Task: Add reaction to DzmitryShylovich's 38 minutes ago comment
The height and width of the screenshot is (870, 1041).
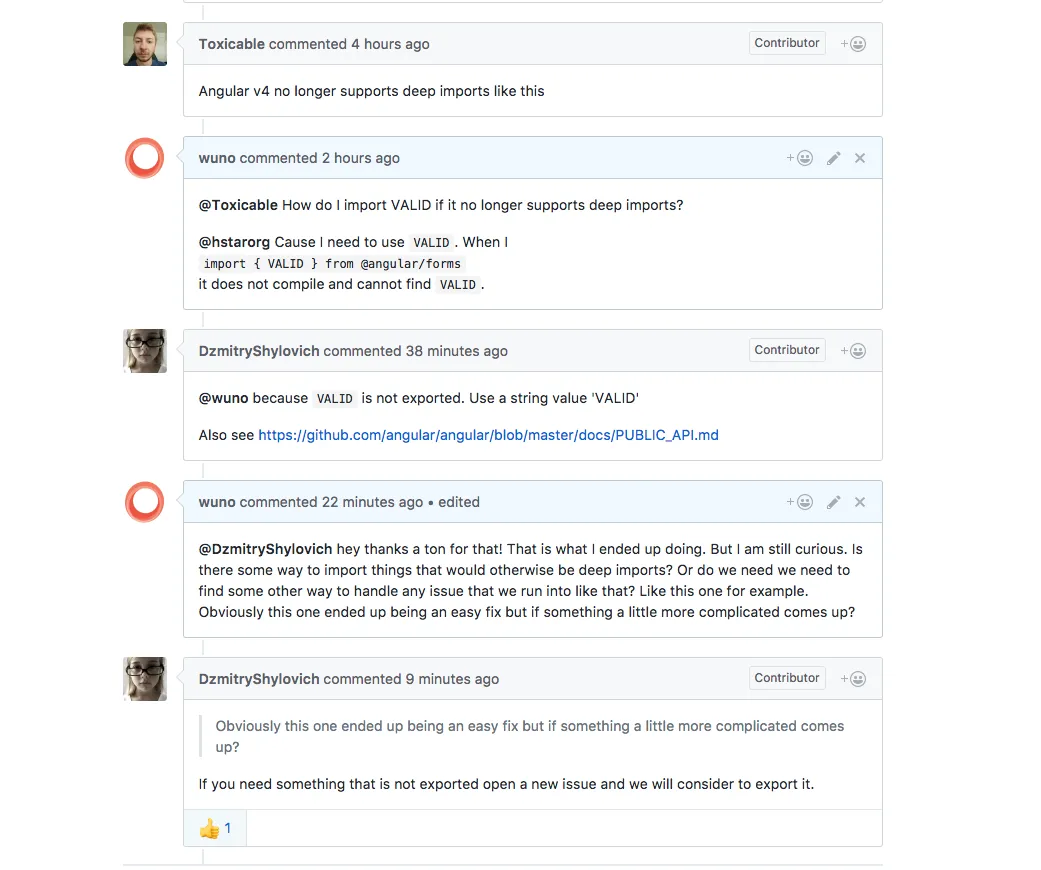Action: coord(853,351)
